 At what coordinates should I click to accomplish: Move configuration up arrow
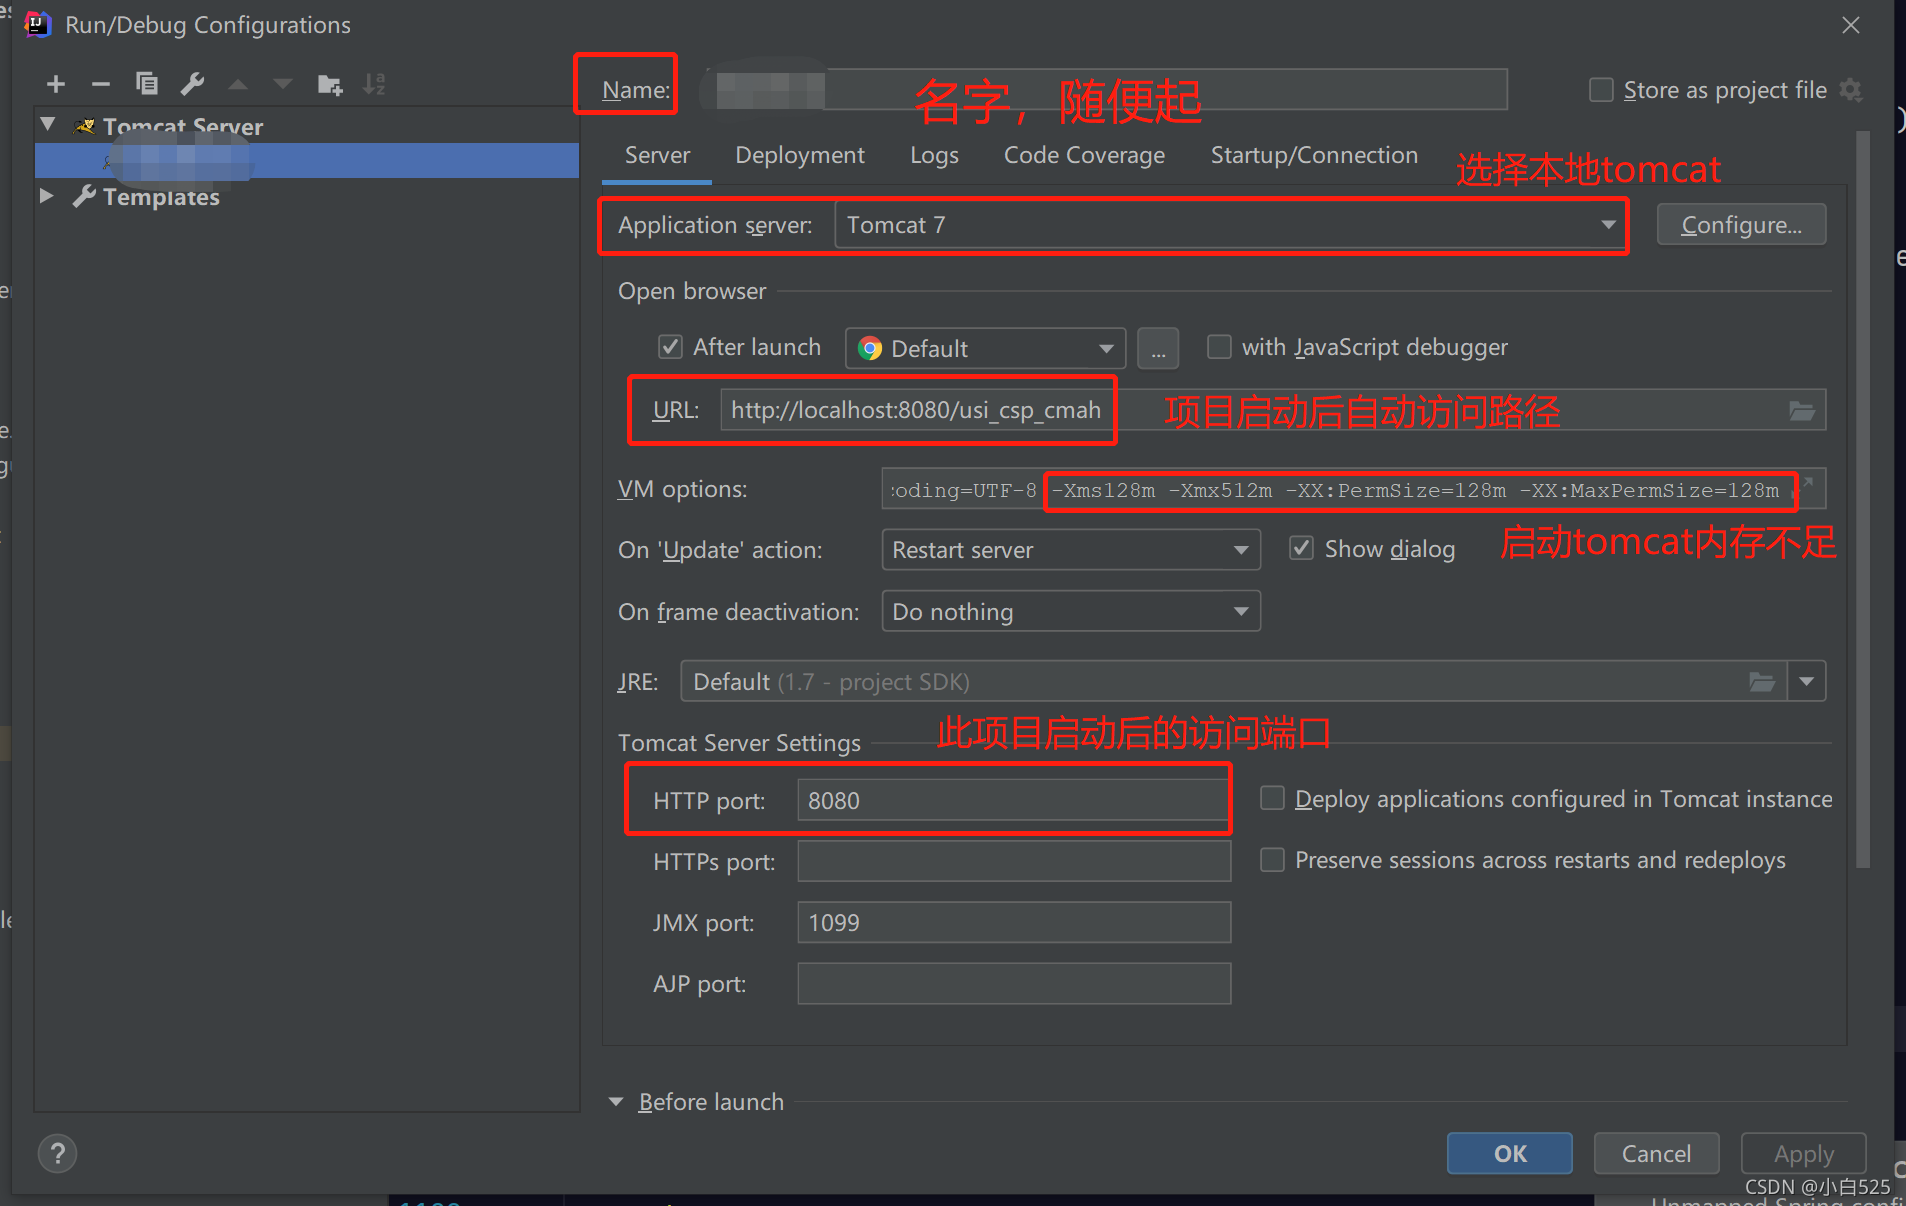point(238,85)
